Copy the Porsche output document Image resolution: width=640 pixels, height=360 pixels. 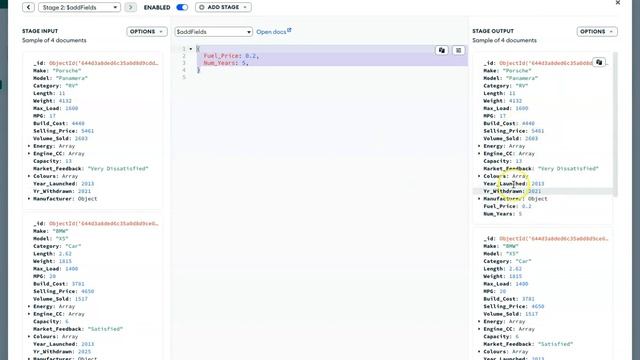pyautogui.click(x=599, y=62)
